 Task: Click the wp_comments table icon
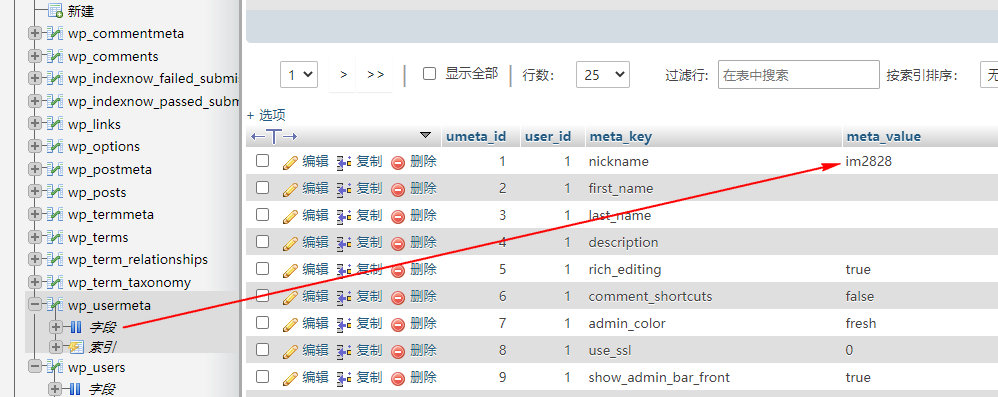click(x=55, y=56)
